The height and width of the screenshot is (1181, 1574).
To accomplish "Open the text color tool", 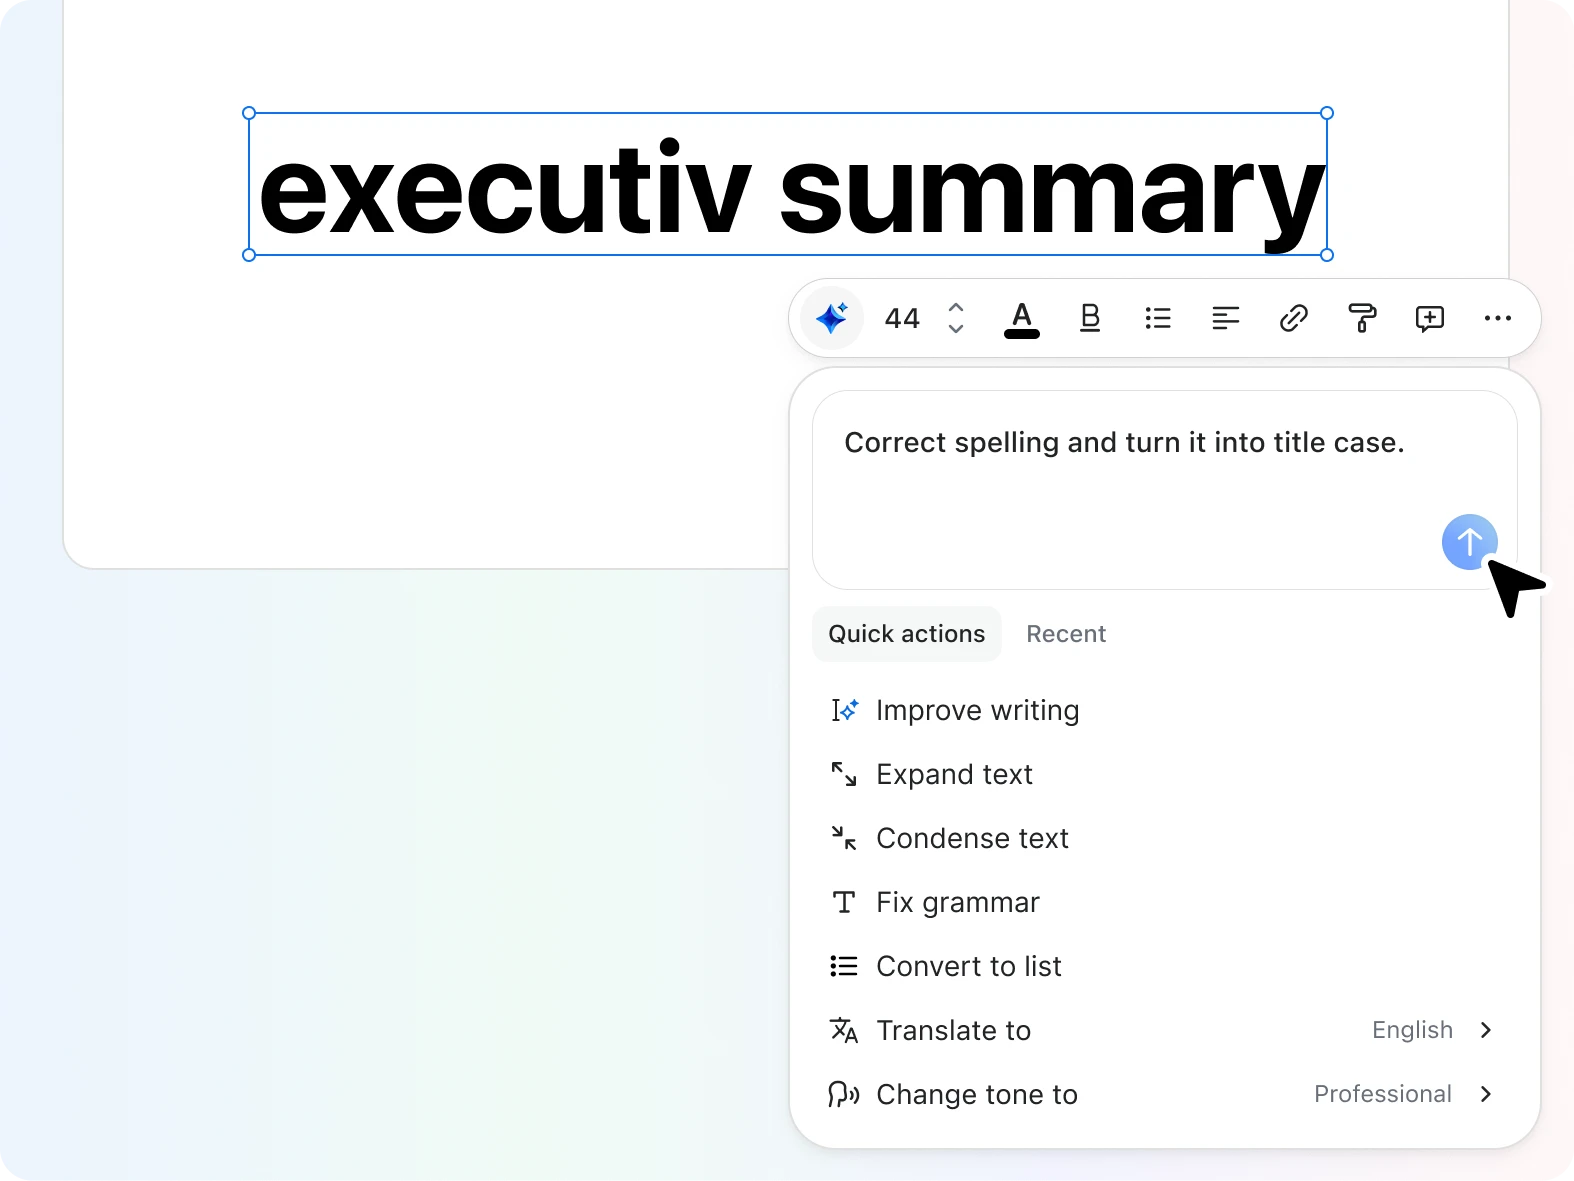I will pyautogui.click(x=1021, y=318).
